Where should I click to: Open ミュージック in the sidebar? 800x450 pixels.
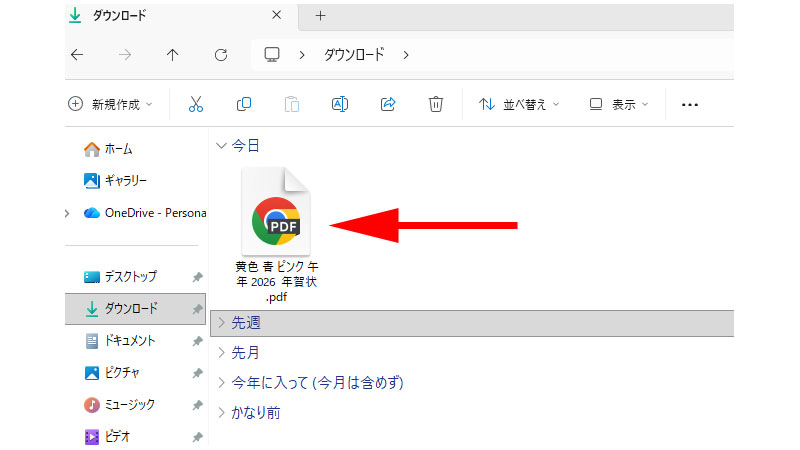click(x=119, y=405)
